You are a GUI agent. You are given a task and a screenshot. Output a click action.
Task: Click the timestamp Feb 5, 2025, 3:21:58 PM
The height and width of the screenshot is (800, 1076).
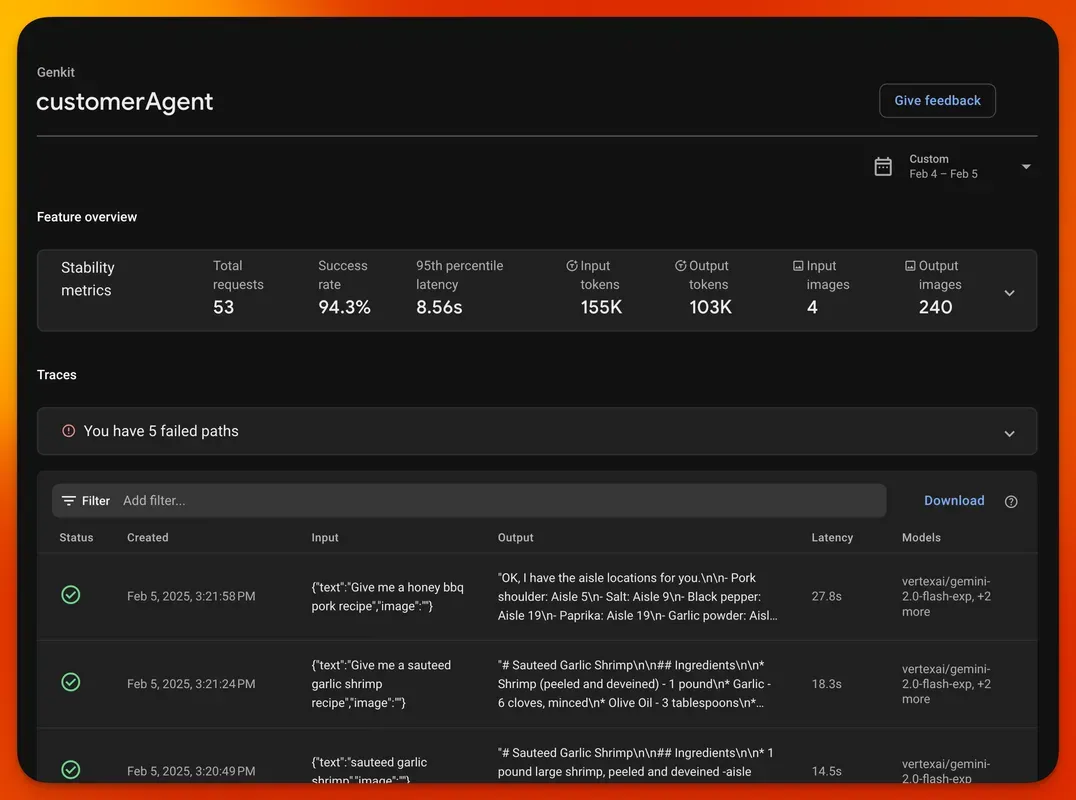tap(191, 596)
